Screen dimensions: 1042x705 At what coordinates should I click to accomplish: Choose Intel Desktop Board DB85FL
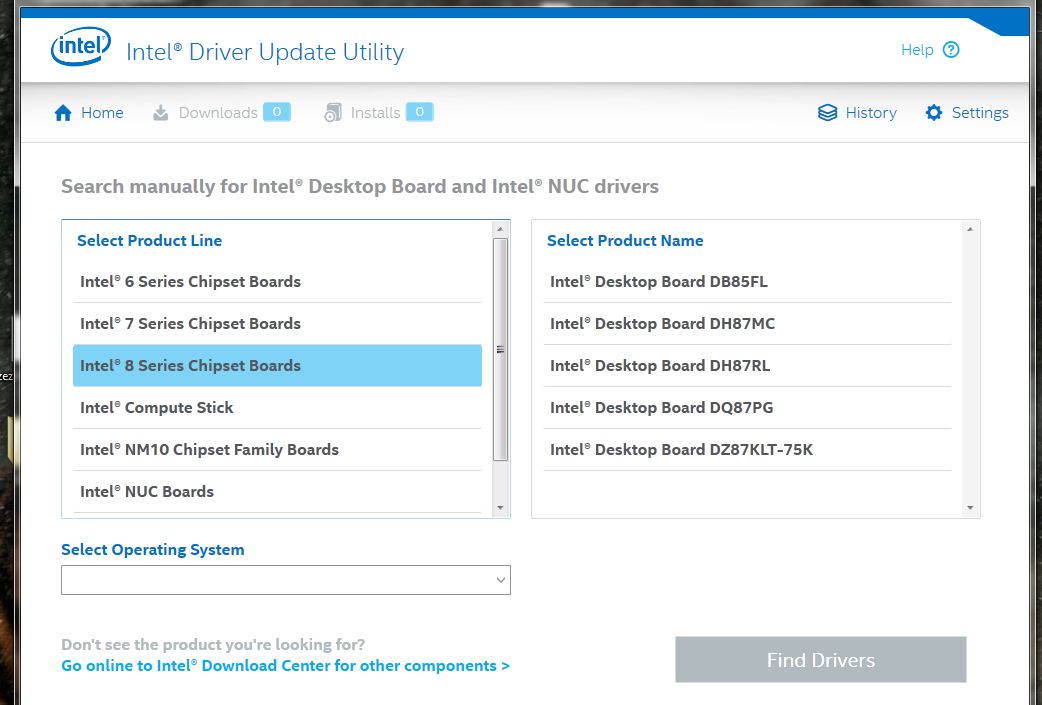[x=747, y=282]
